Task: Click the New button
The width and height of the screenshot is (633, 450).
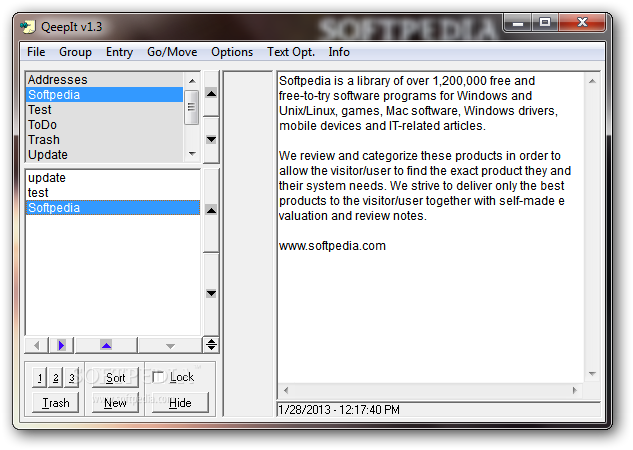Action: click(x=115, y=403)
